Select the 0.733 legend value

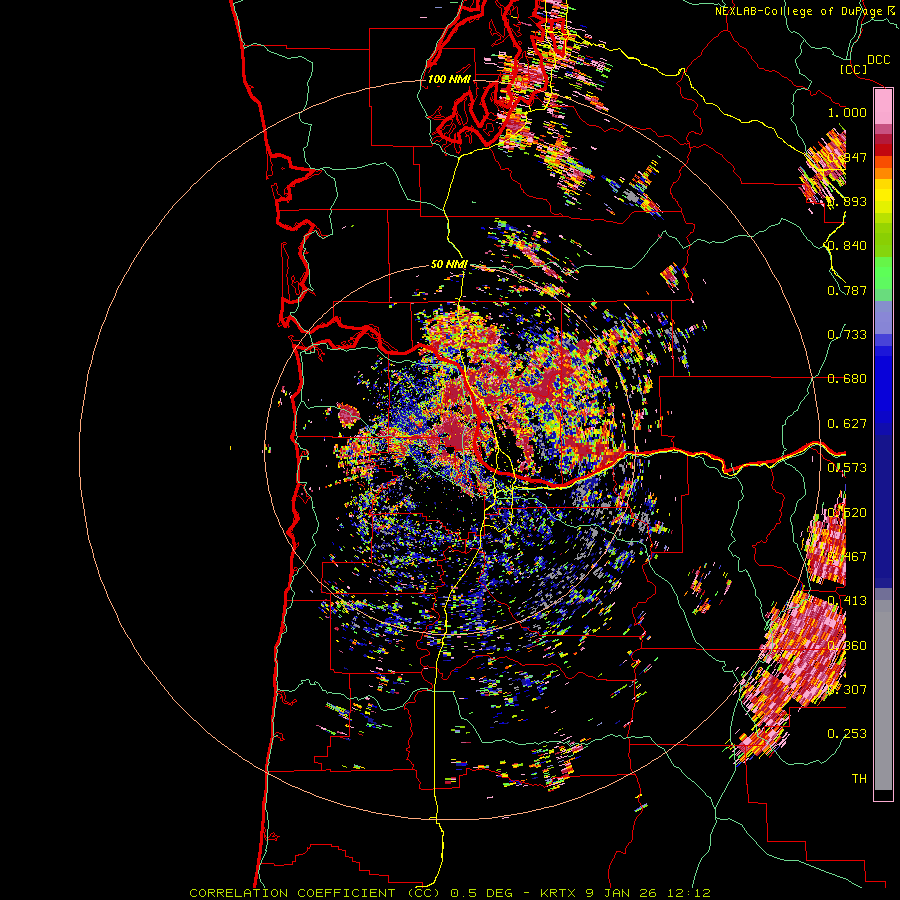pyautogui.click(x=847, y=335)
